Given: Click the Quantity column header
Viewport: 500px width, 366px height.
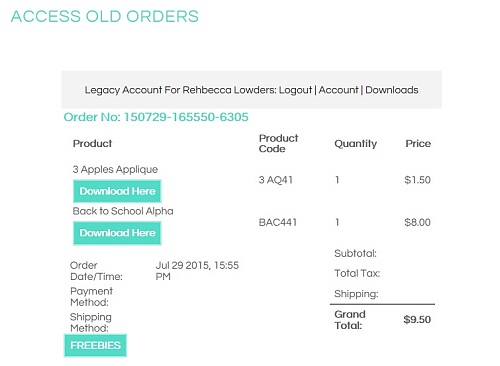Looking at the screenshot, I should tap(356, 144).
